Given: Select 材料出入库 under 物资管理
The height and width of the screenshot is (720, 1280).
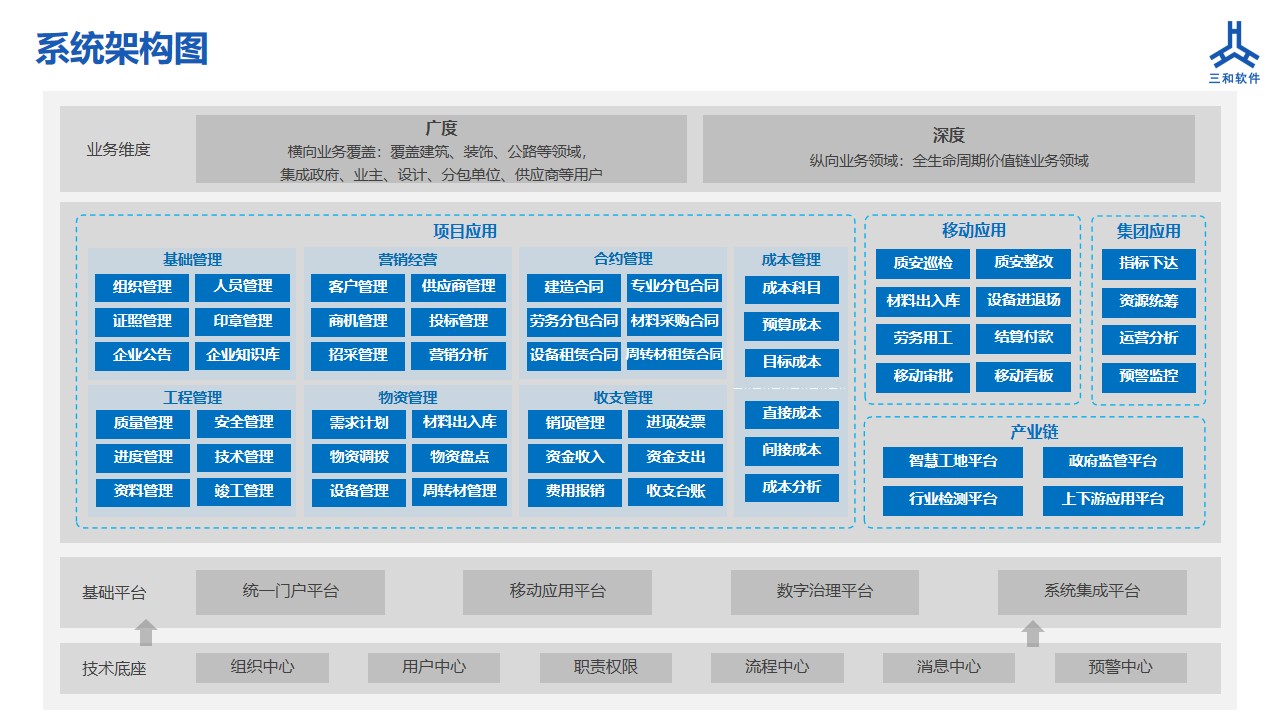Looking at the screenshot, I should click(460, 423).
